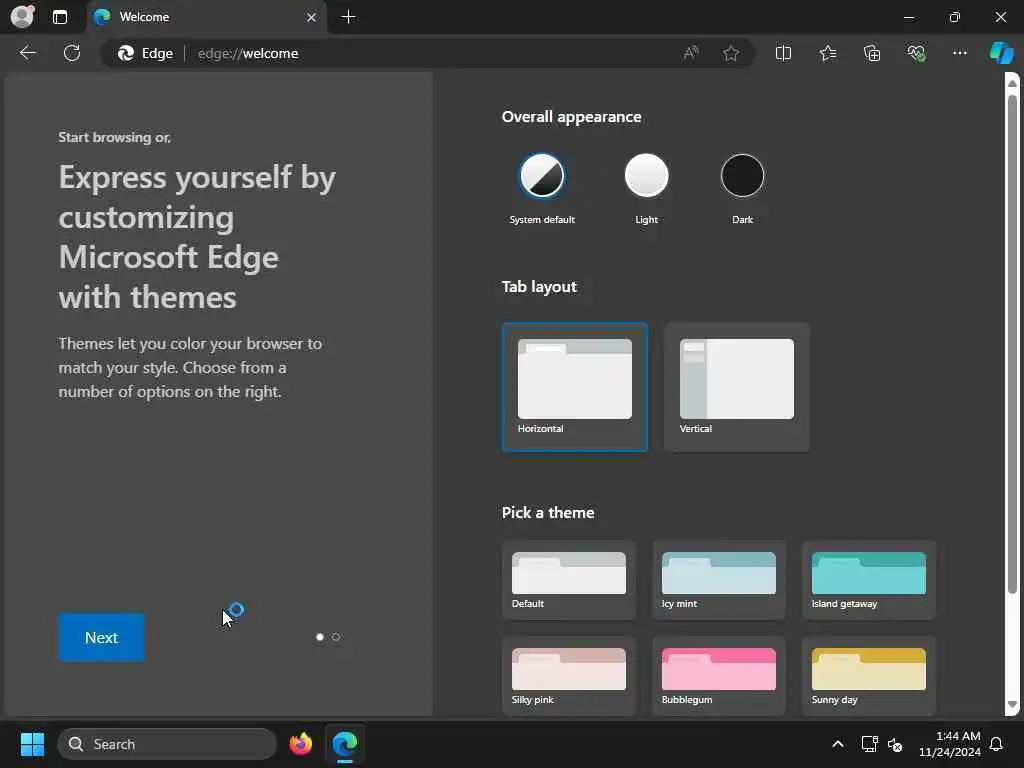Screen dimensions: 1024x768
Task: Open the tab actions menu icon
Action: pos(59,17)
